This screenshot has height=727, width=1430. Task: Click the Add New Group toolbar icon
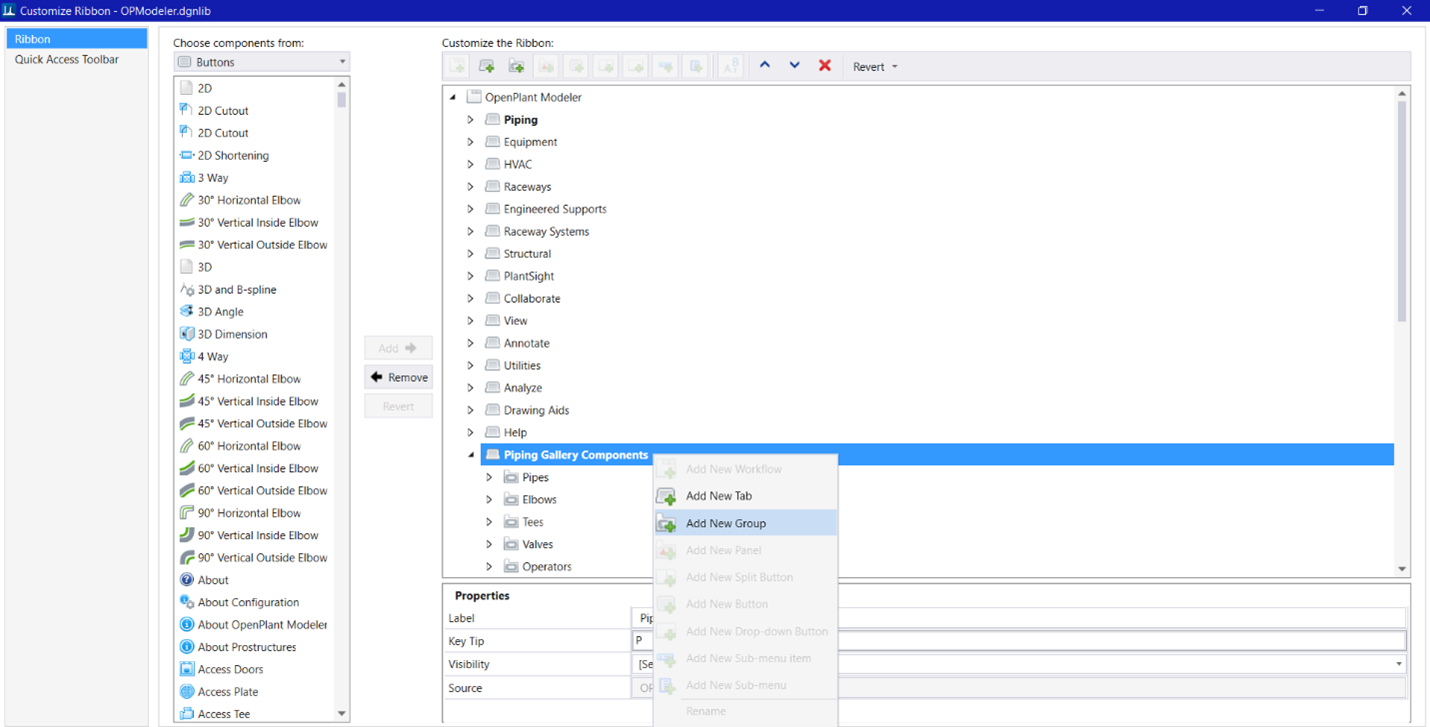coord(517,66)
